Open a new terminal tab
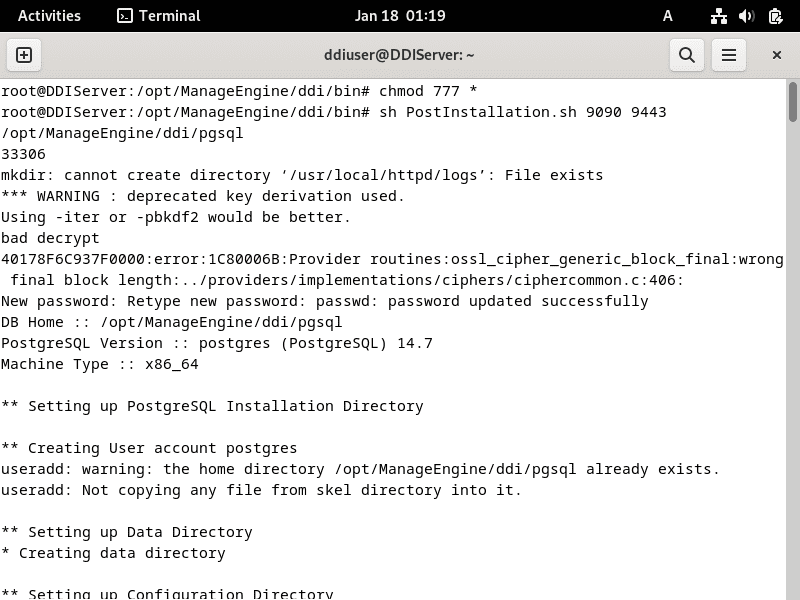Screen dimensions: 800x600 [25, 55]
